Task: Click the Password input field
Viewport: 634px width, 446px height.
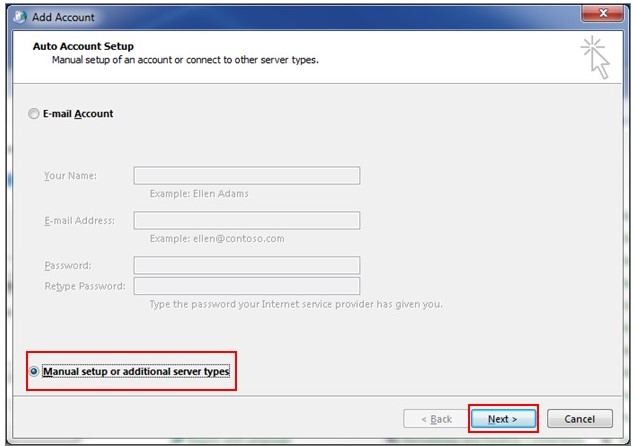Action: pyautogui.click(x=247, y=265)
